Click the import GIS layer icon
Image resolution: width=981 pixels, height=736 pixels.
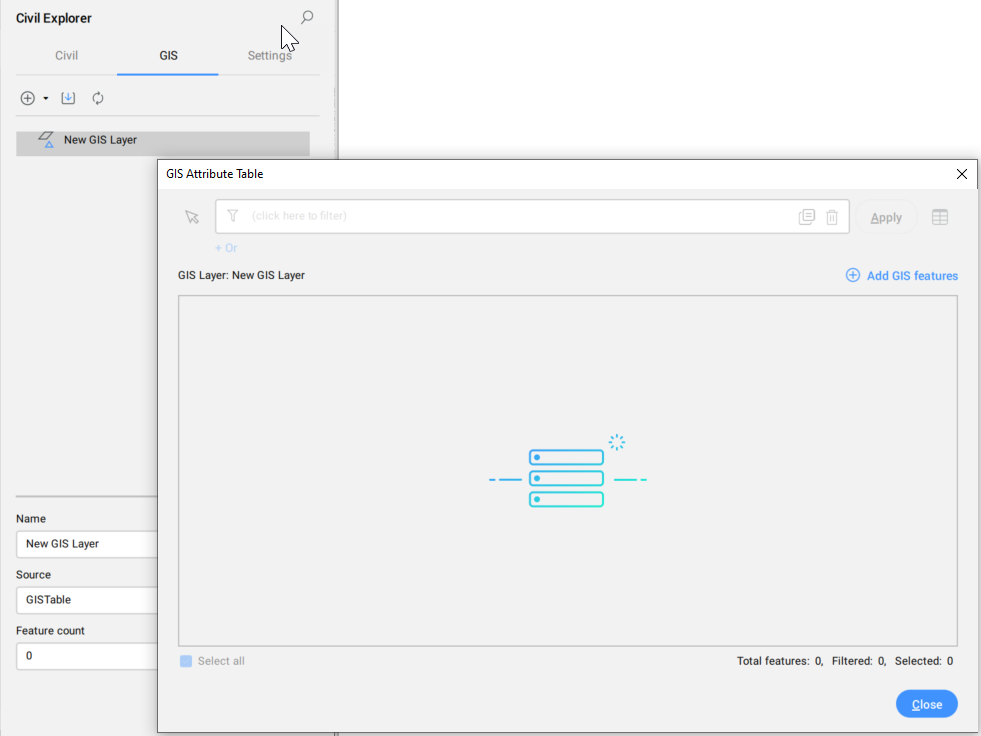coord(68,98)
